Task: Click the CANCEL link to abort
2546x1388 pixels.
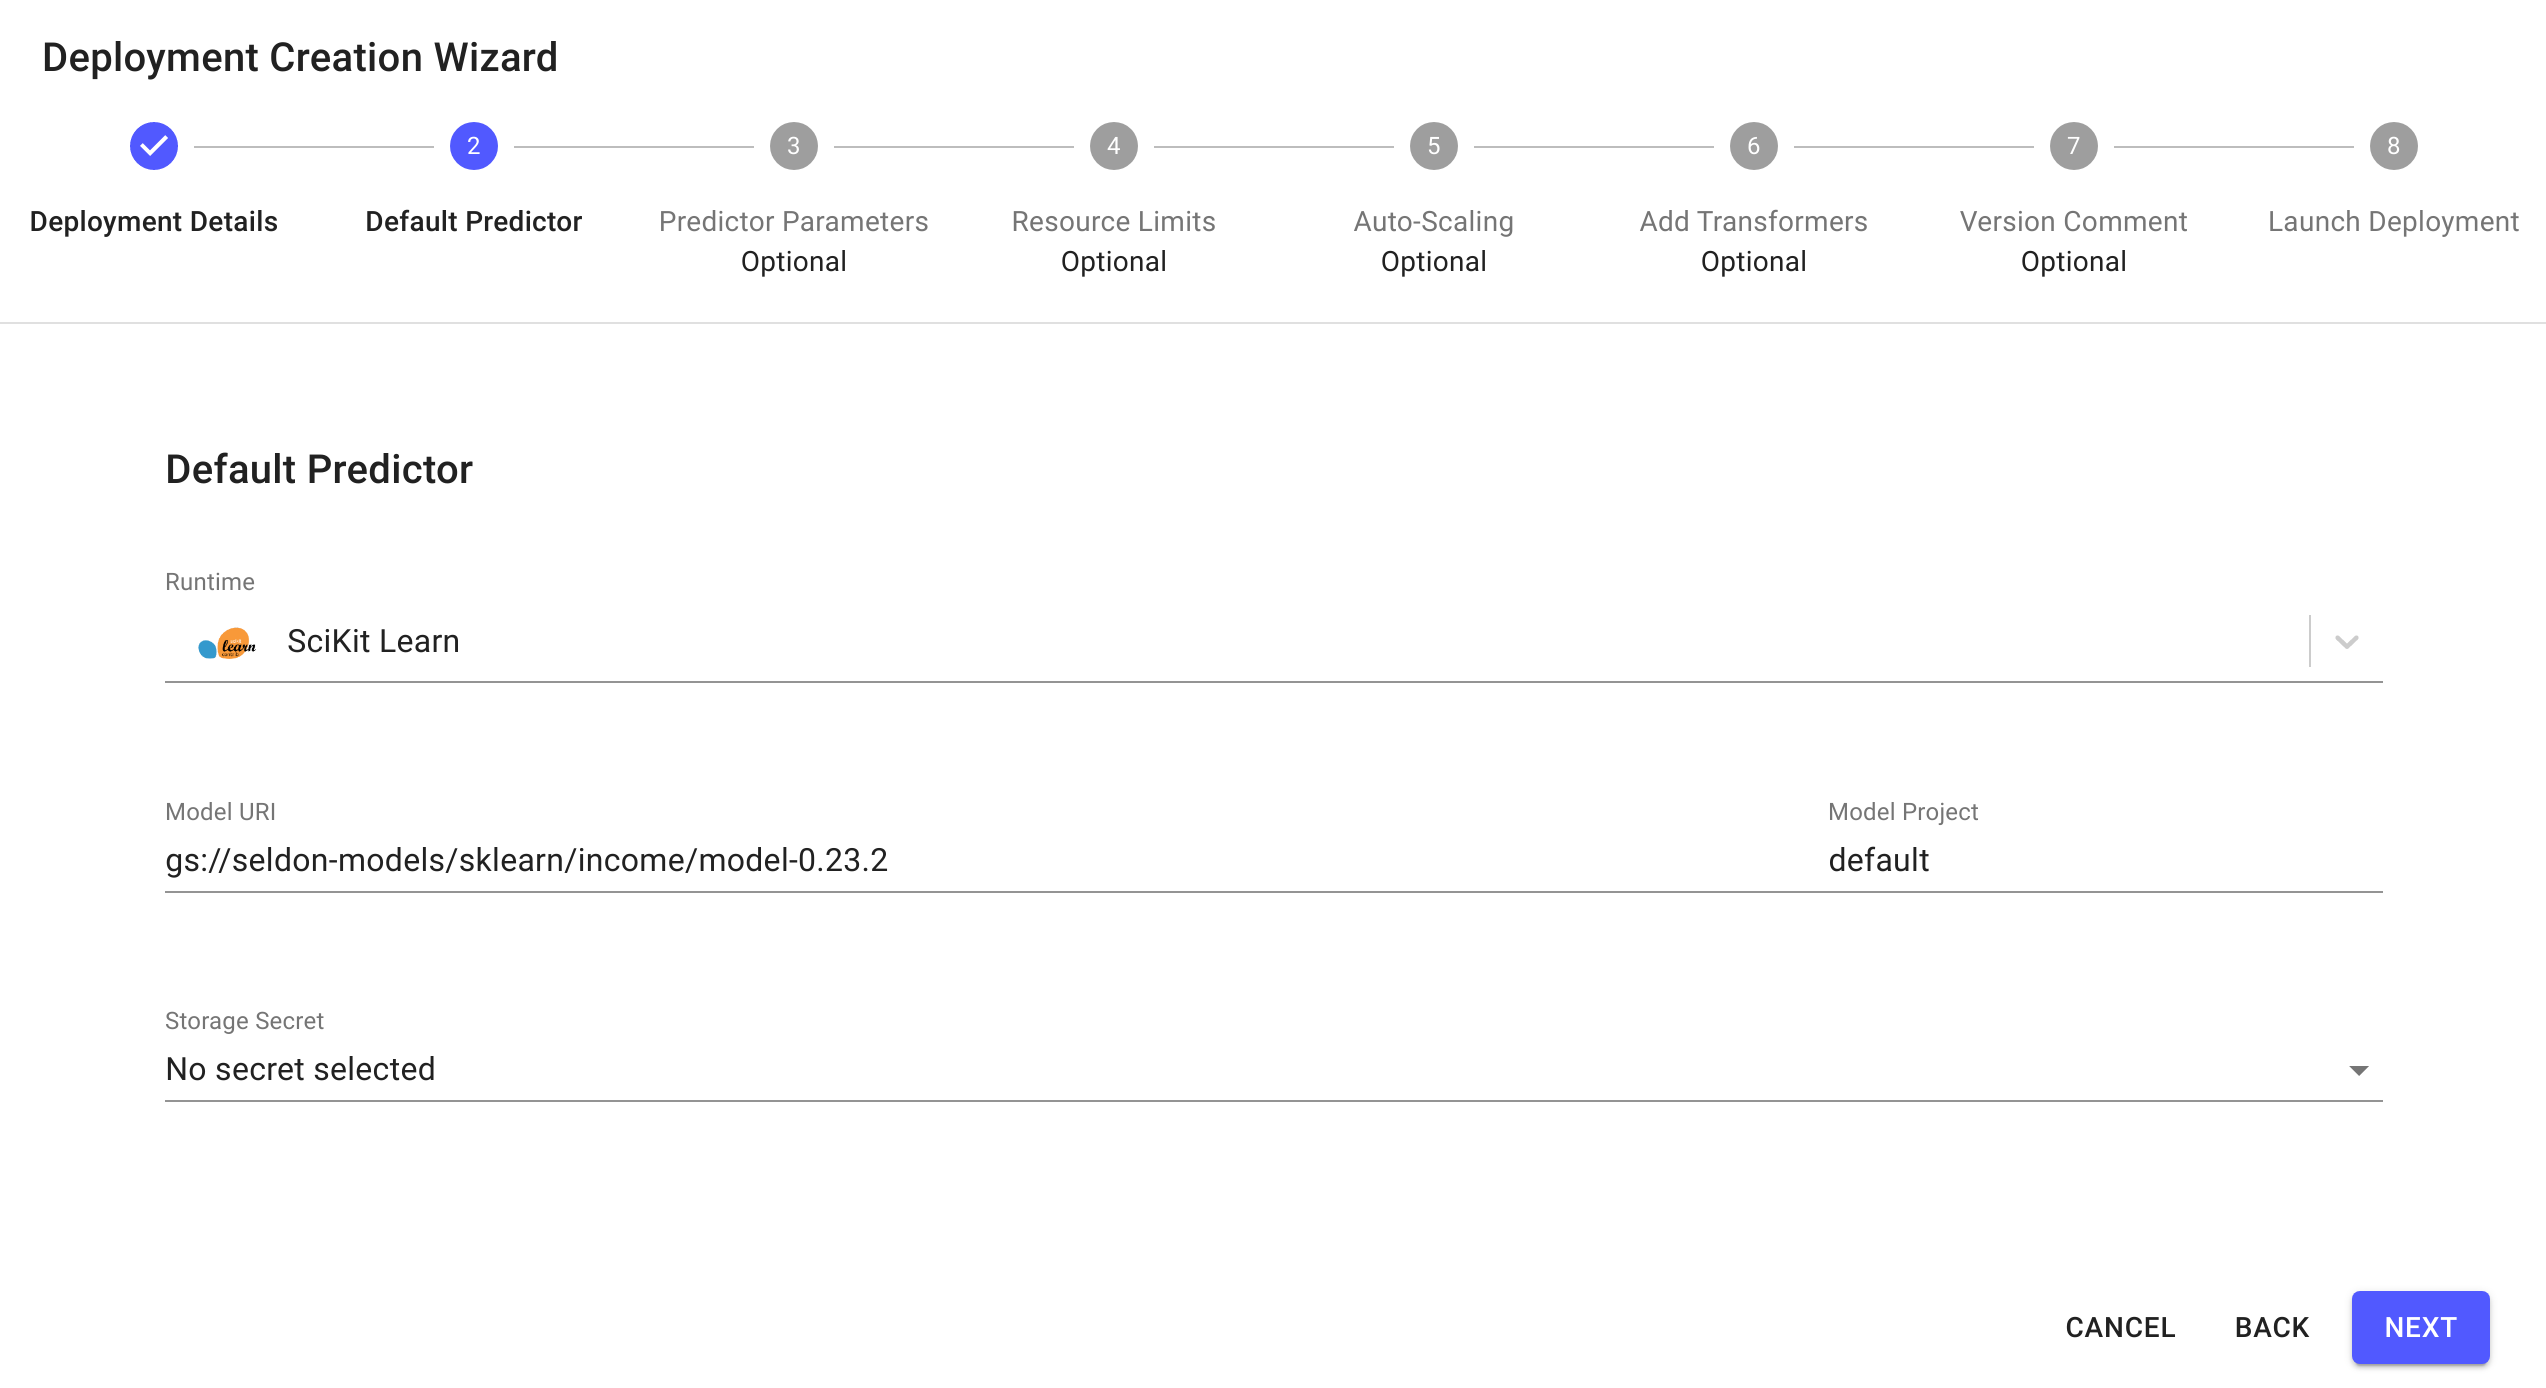Action: point(2122,1326)
